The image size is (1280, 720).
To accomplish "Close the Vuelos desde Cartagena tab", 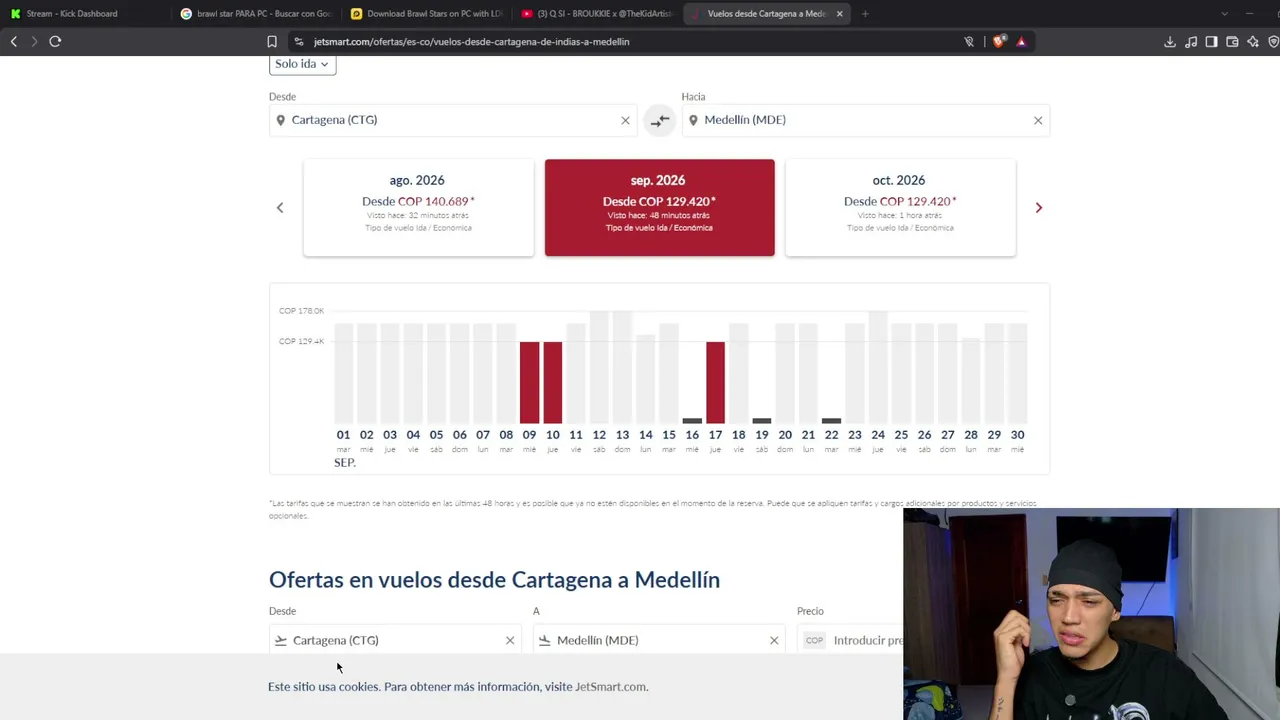I will pyautogui.click(x=840, y=14).
